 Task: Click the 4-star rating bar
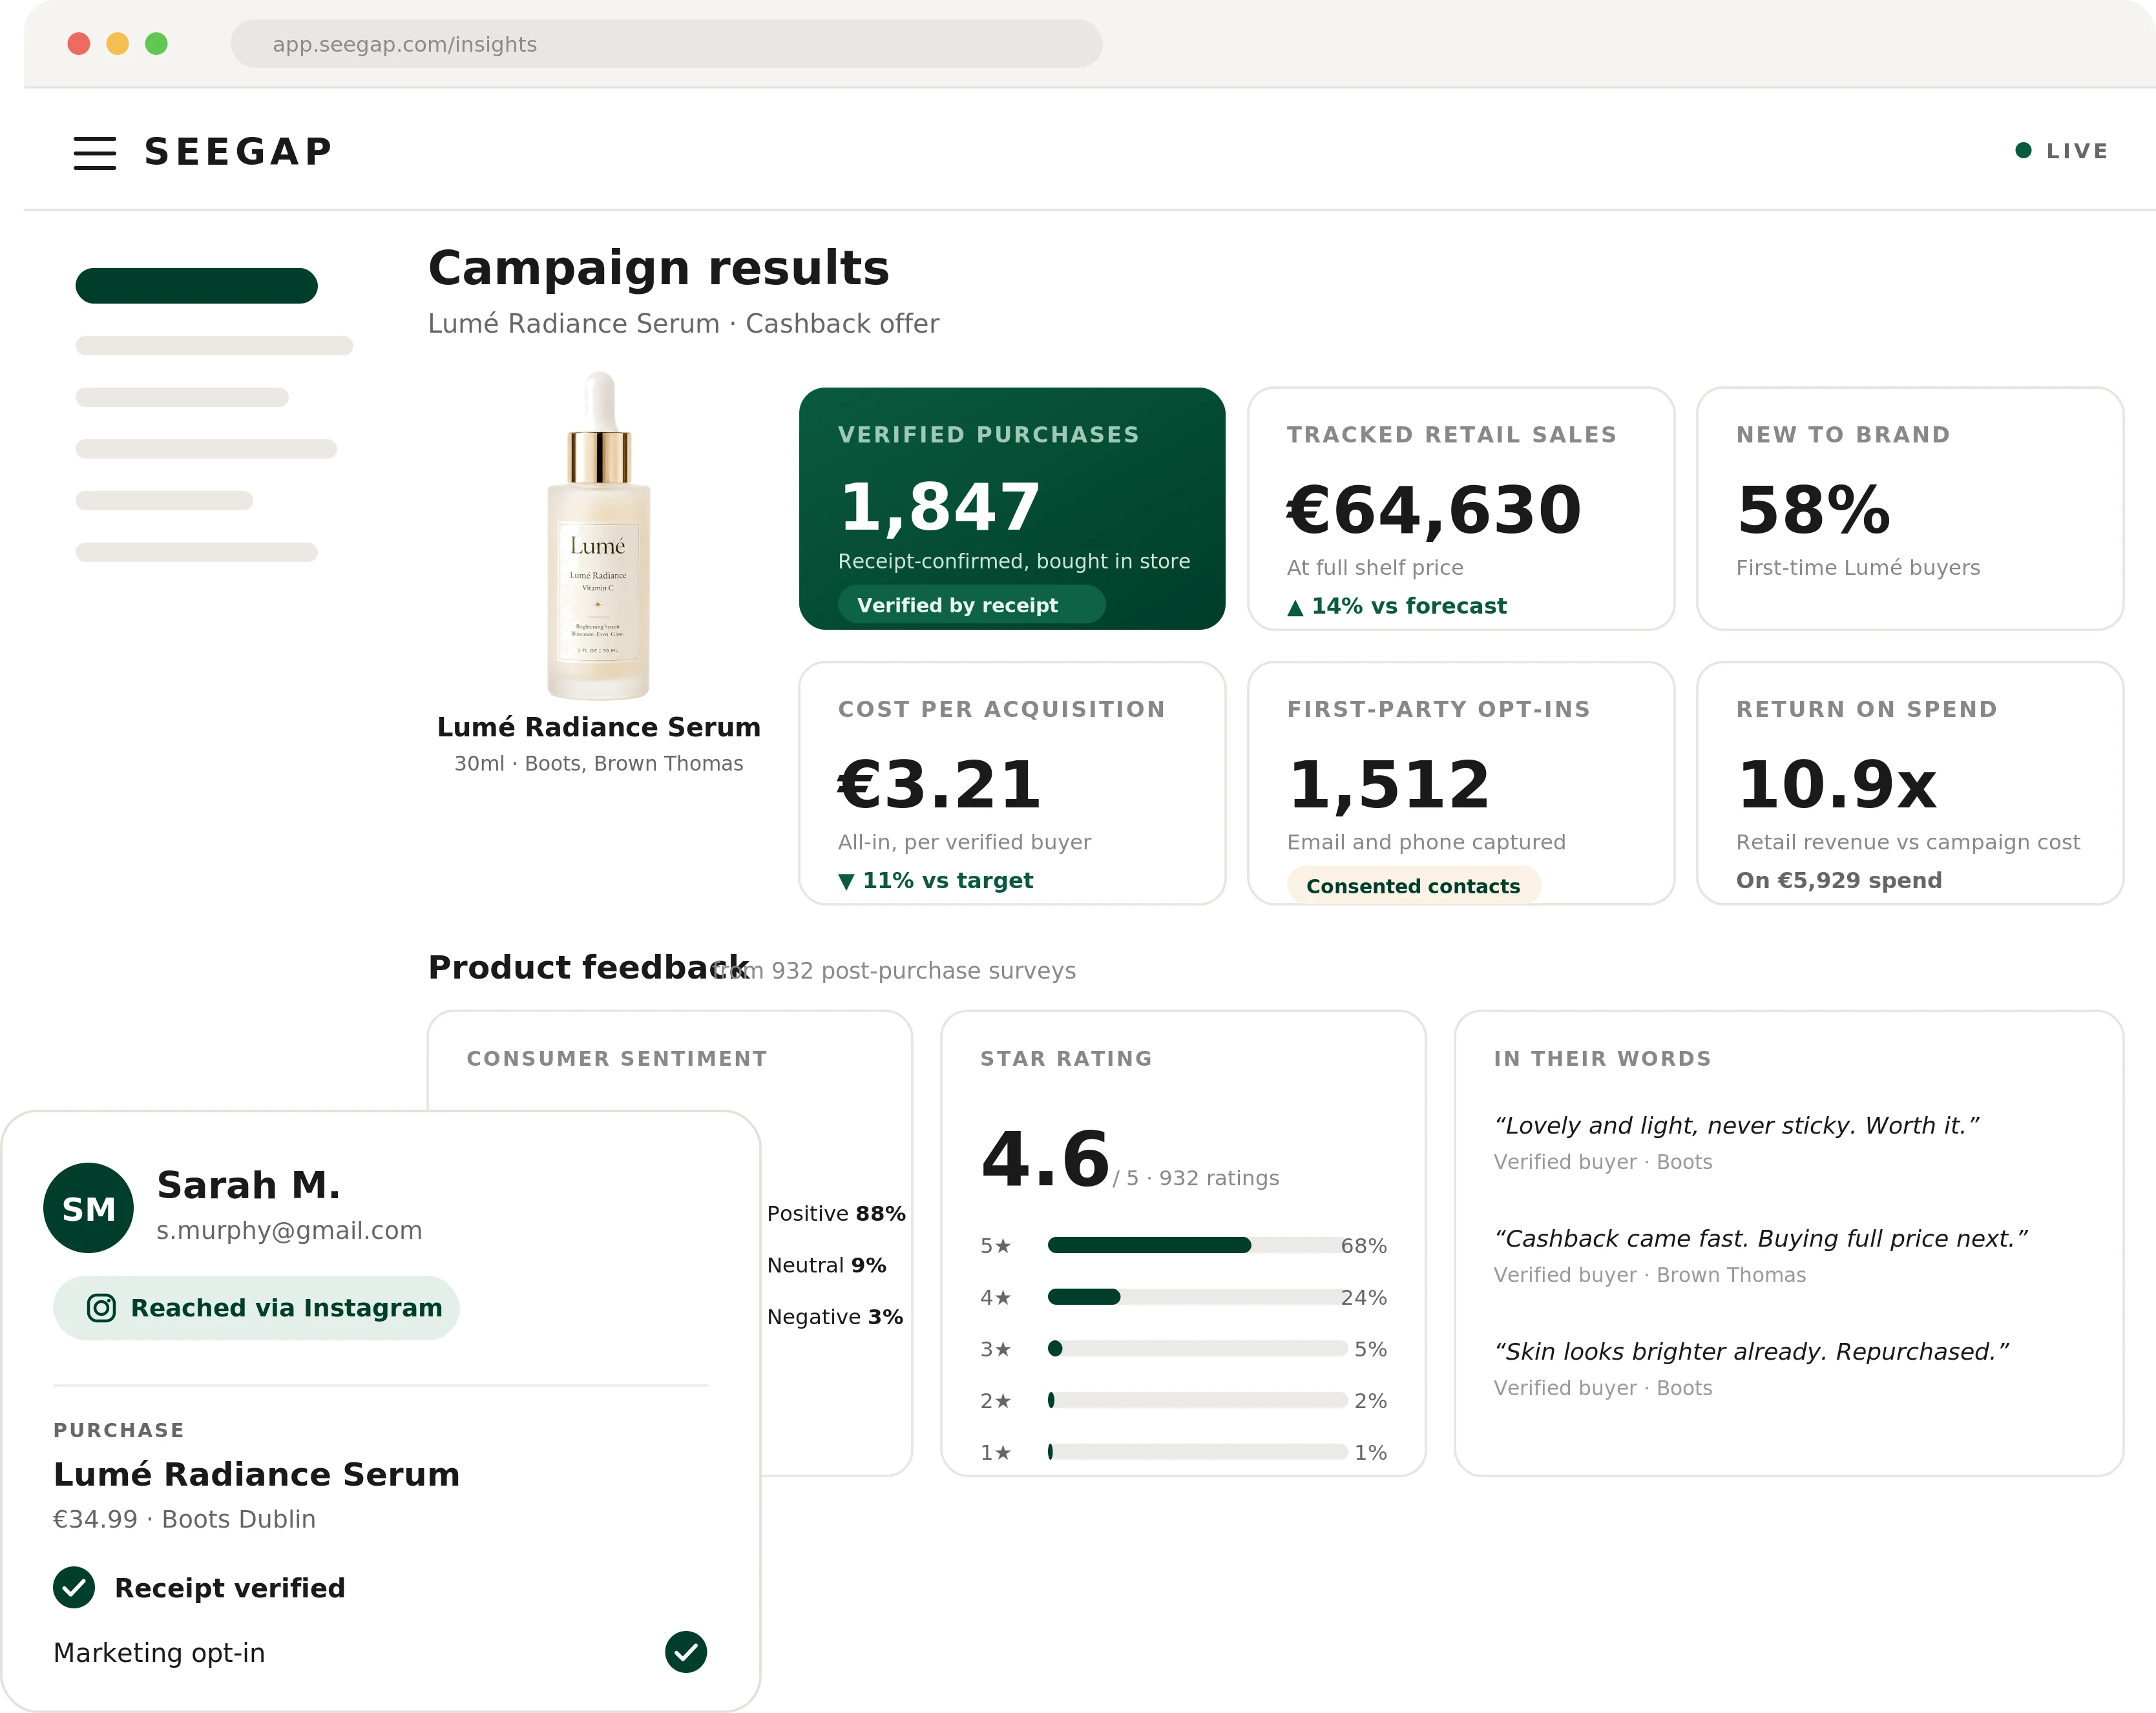point(1197,1297)
